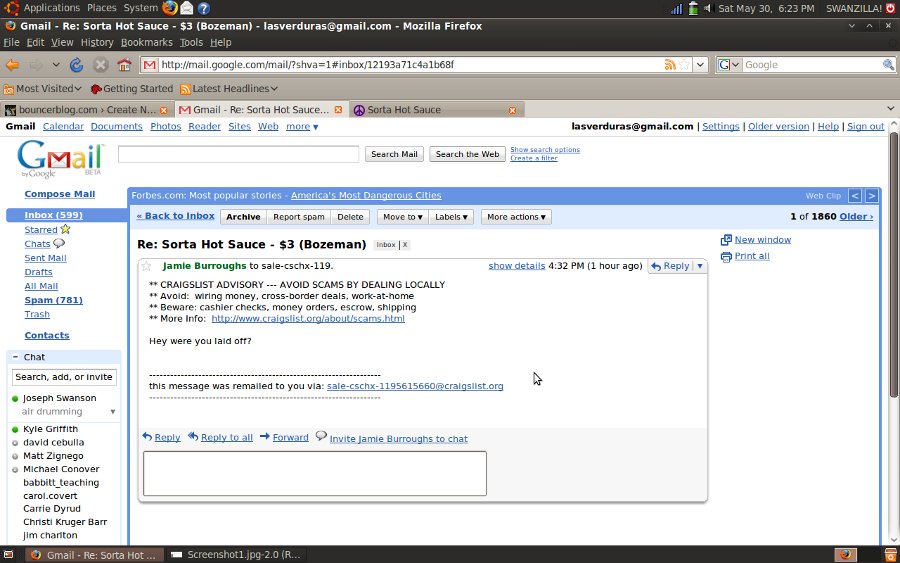Open the craigslist scams info link

[x=308, y=319]
